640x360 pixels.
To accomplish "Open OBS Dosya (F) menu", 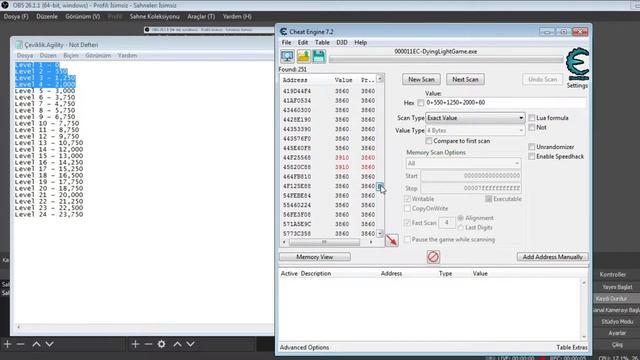I will pos(16,17).
